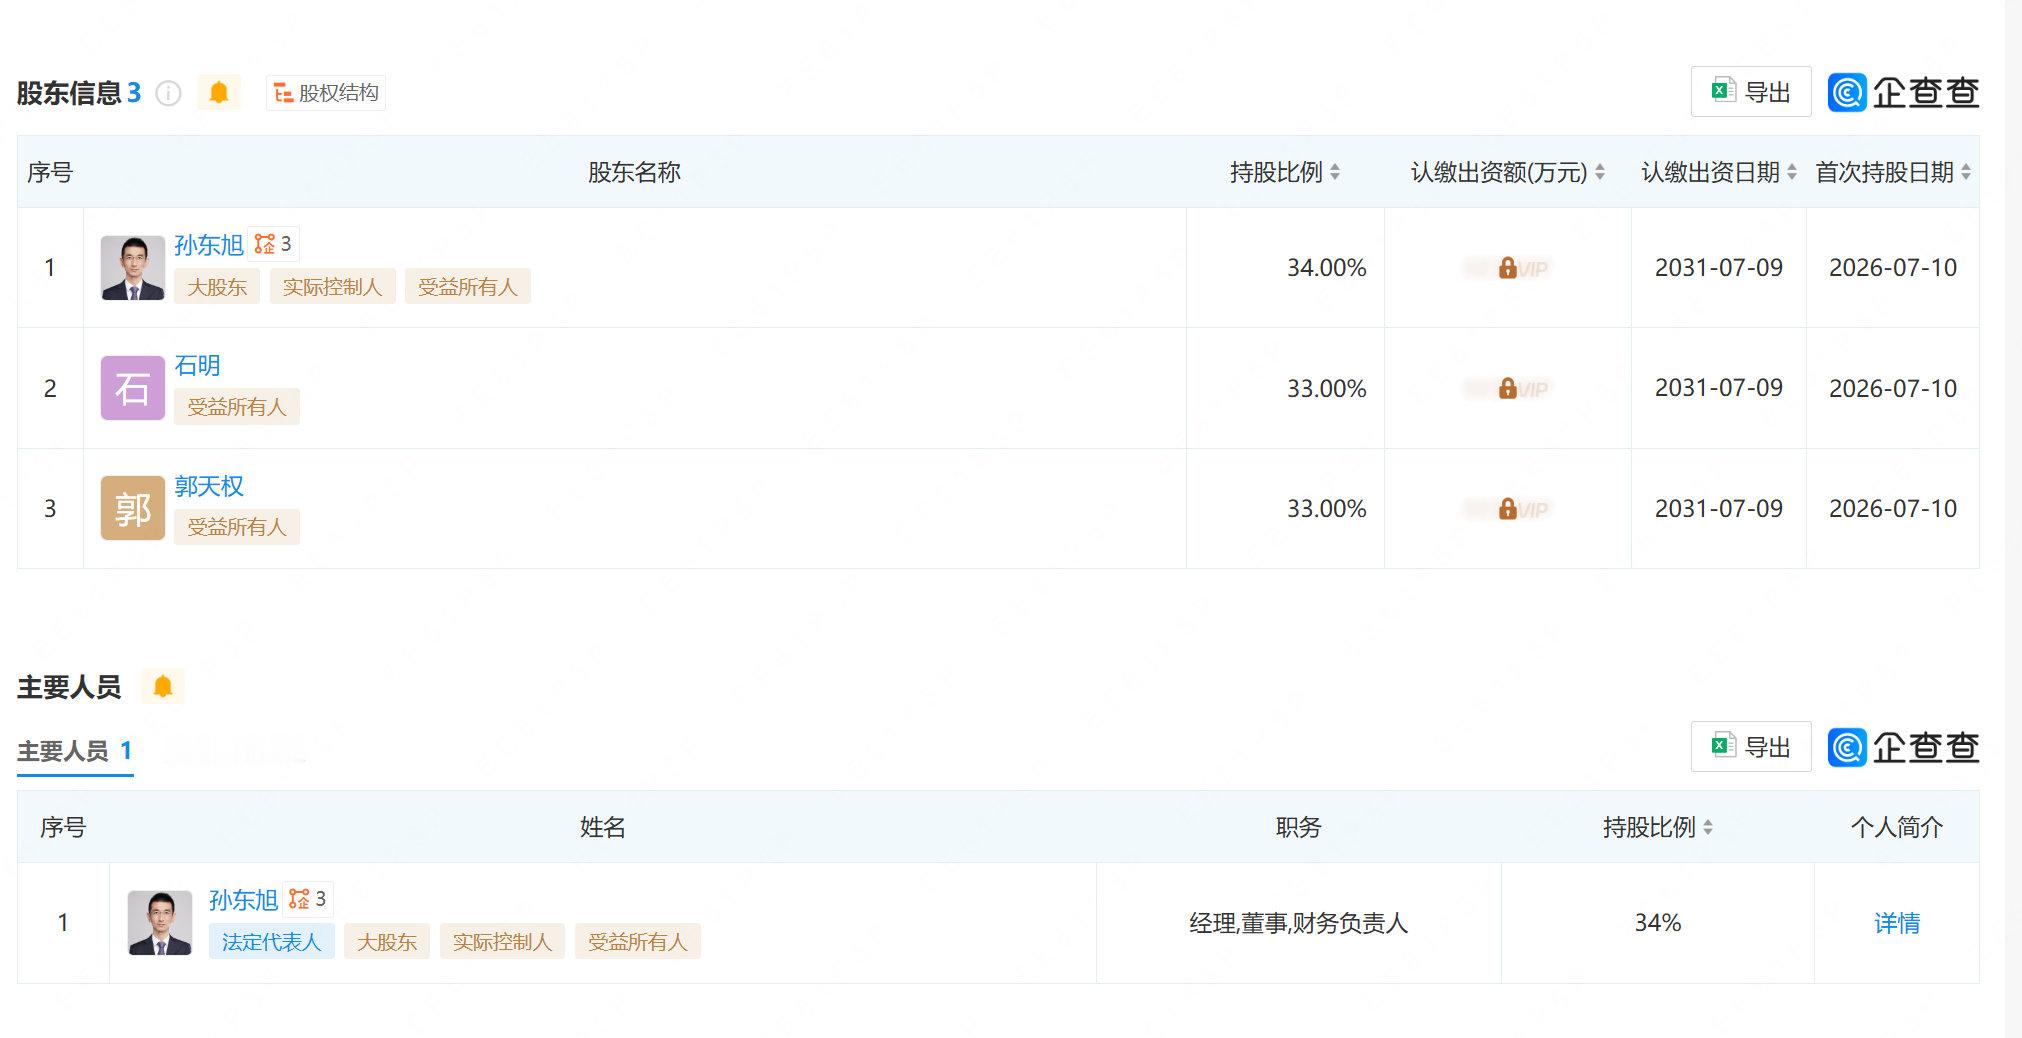Open shareholder 孙东旭 profile link
Viewport: 2022px width, 1038px height.
point(208,245)
